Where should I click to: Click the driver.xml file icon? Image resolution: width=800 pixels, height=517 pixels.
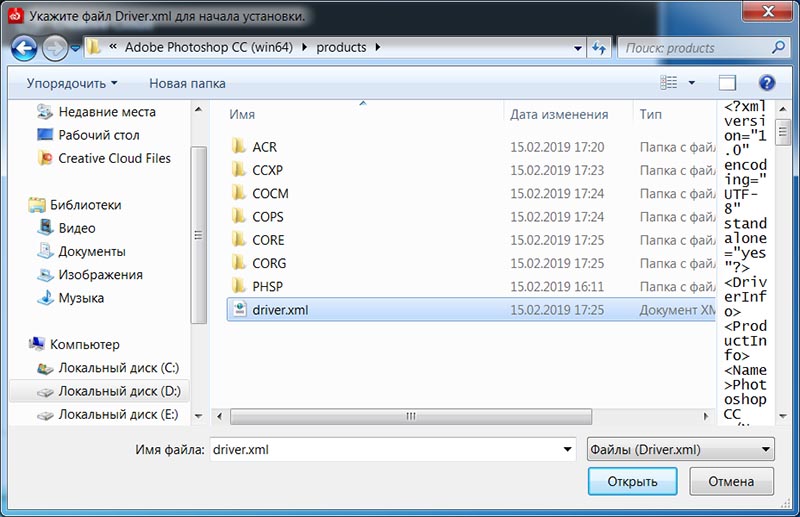pyautogui.click(x=239, y=309)
